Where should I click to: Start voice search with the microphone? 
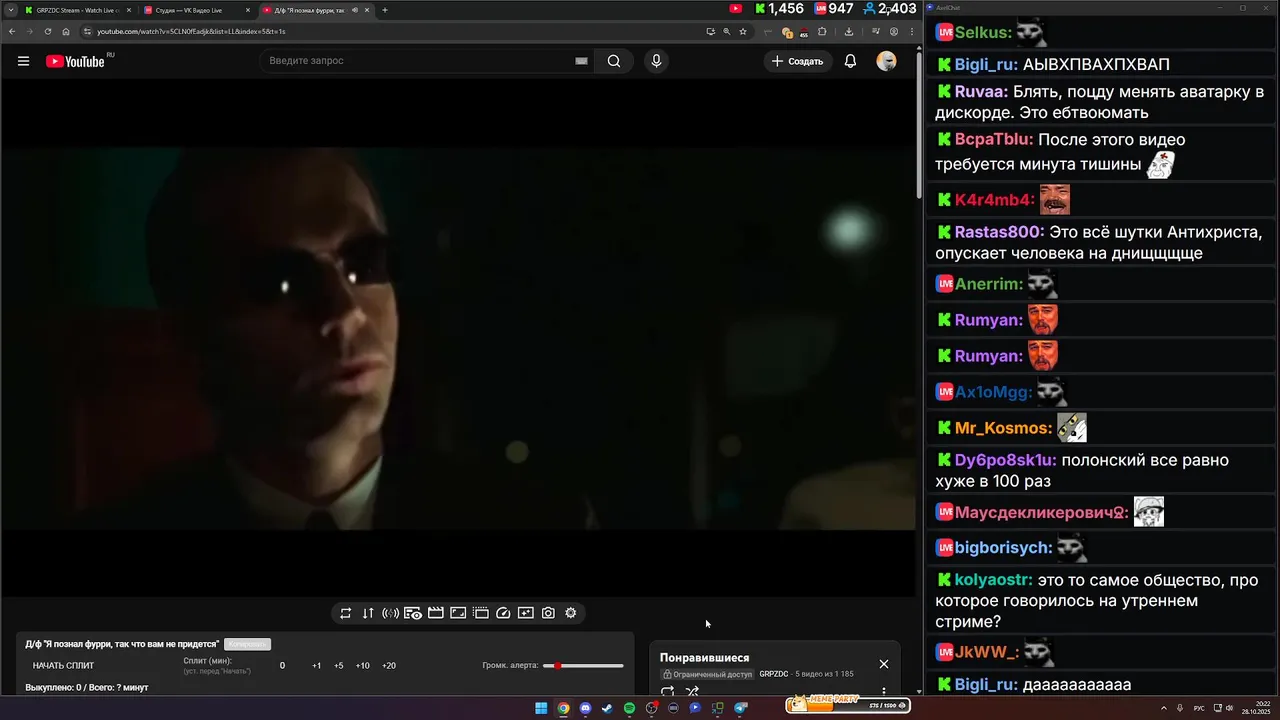(x=656, y=61)
